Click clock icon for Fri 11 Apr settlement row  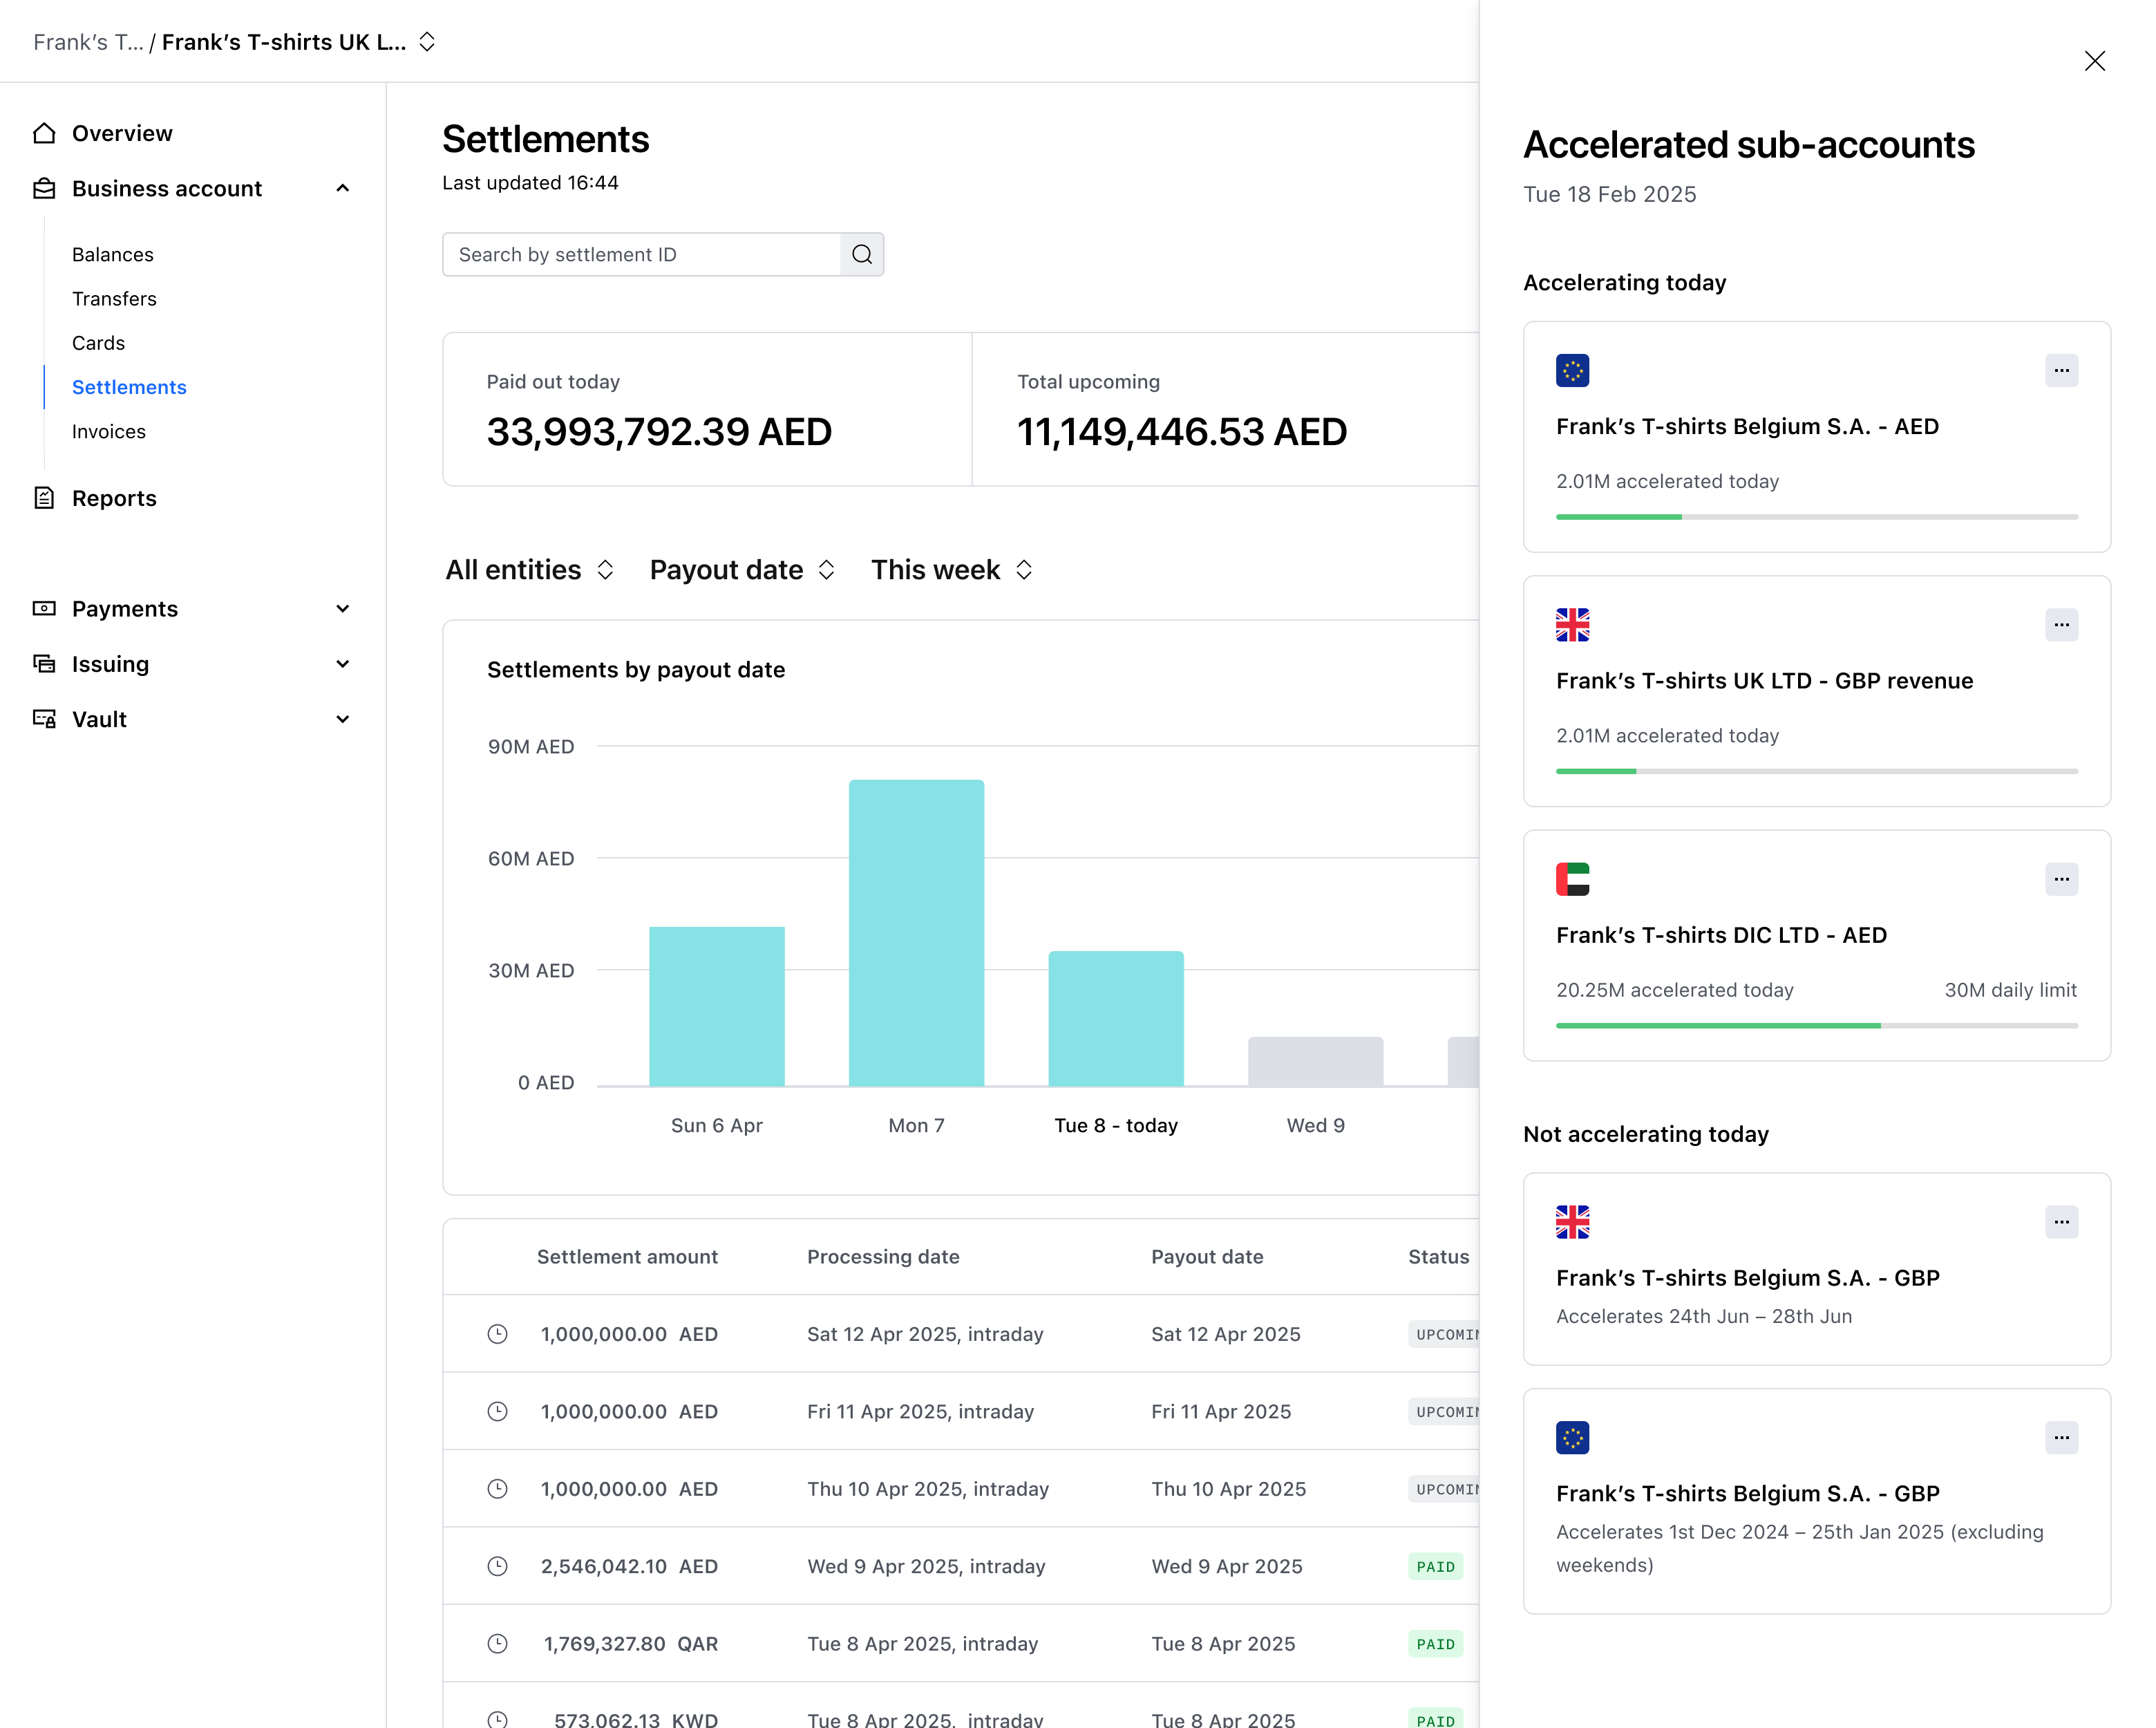click(x=497, y=1411)
